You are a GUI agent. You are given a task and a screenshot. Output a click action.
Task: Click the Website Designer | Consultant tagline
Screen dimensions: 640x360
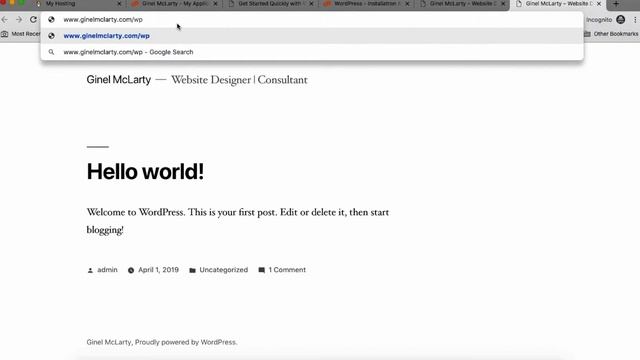coord(239,80)
